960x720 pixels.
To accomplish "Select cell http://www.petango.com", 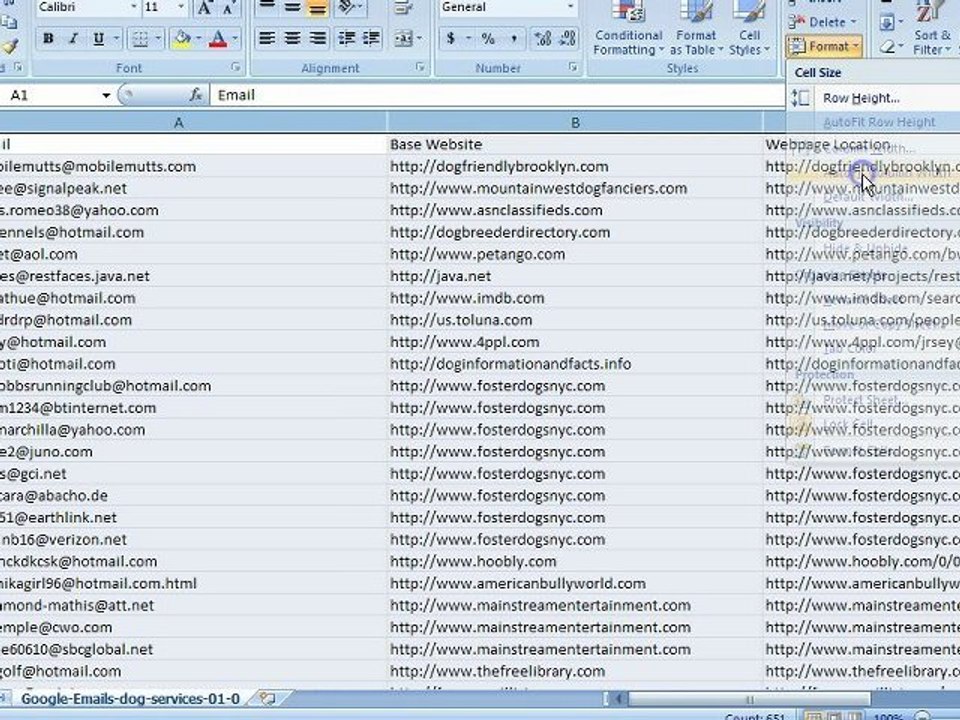I will point(575,254).
